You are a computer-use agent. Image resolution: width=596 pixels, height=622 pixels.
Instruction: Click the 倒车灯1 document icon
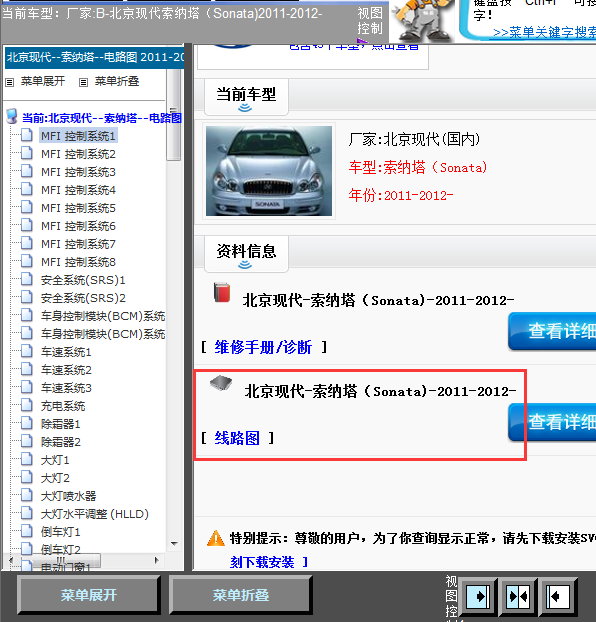[27, 532]
